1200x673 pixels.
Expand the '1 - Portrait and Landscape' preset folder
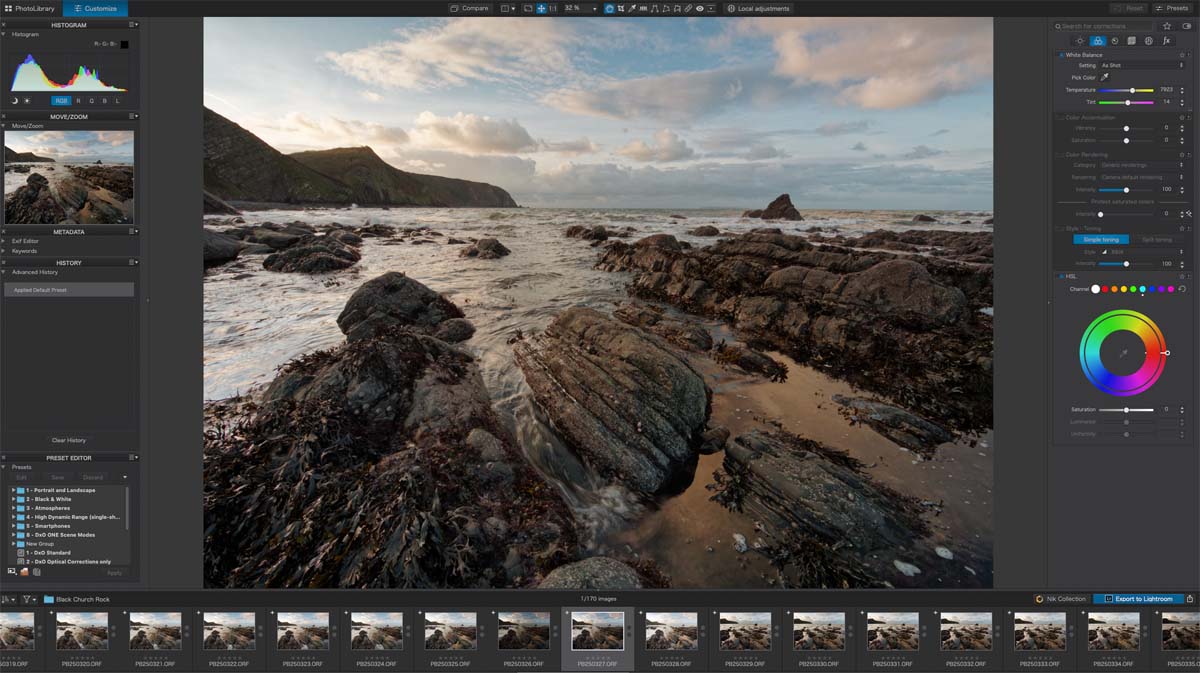point(13,490)
